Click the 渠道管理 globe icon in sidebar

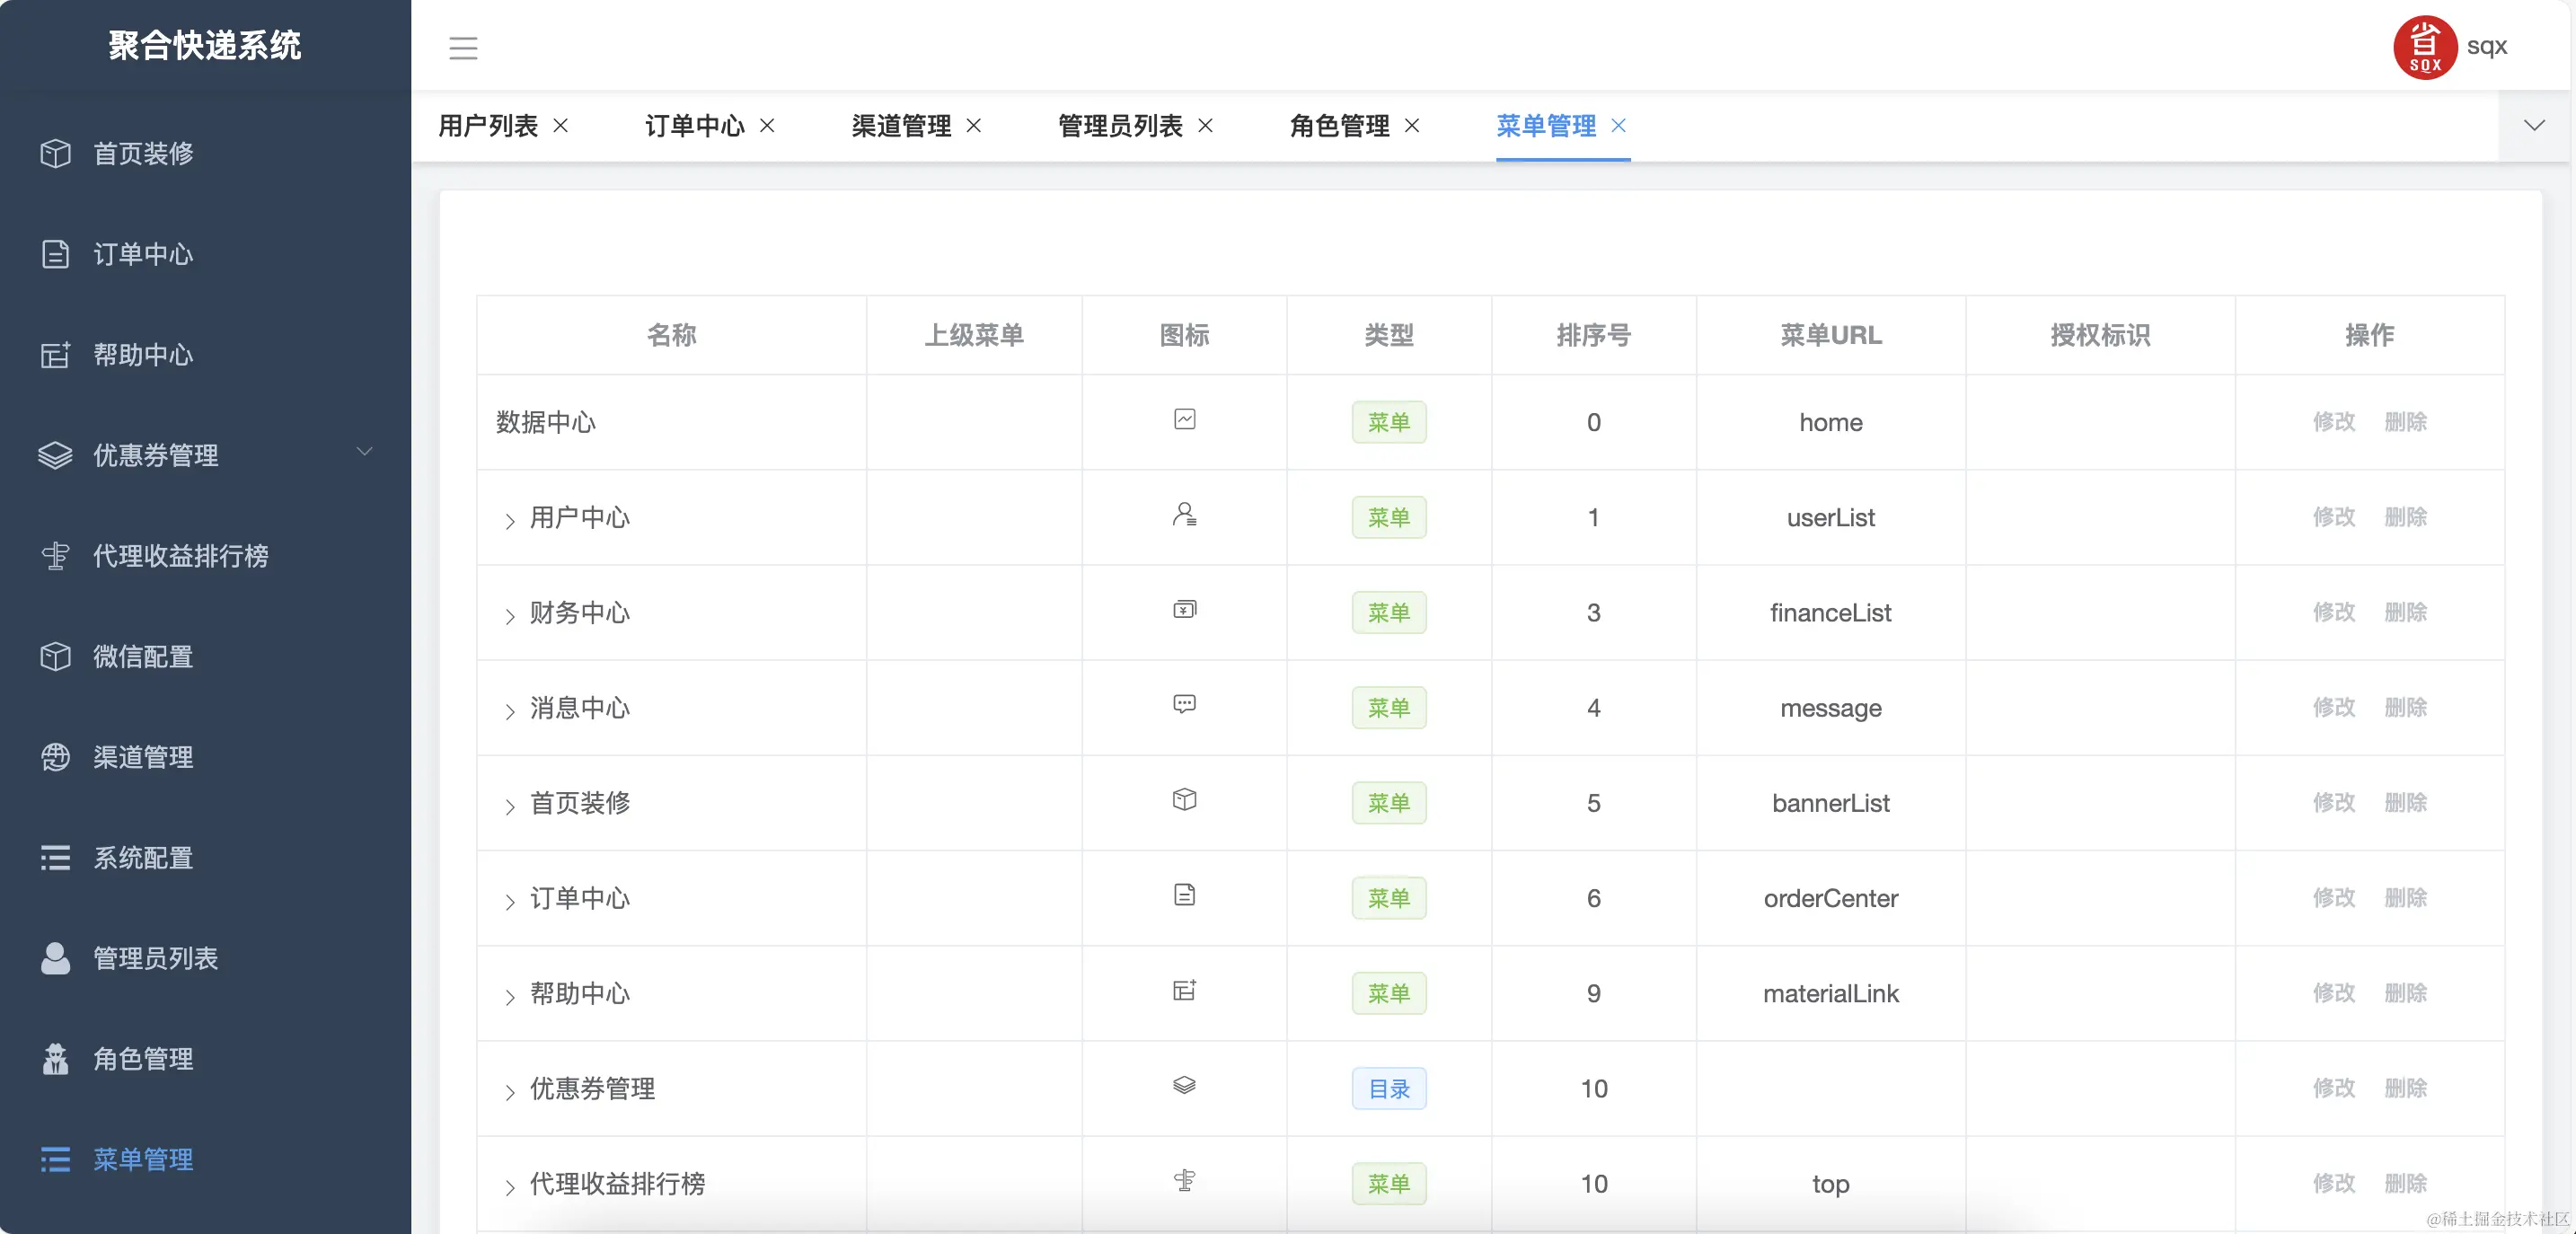pyautogui.click(x=56, y=757)
